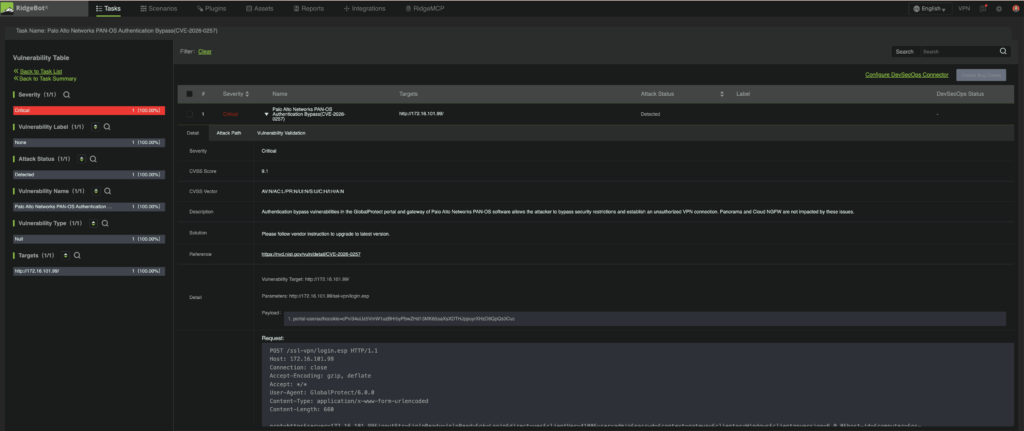
Task: Switch to the Detail tab
Action: (x=193, y=133)
